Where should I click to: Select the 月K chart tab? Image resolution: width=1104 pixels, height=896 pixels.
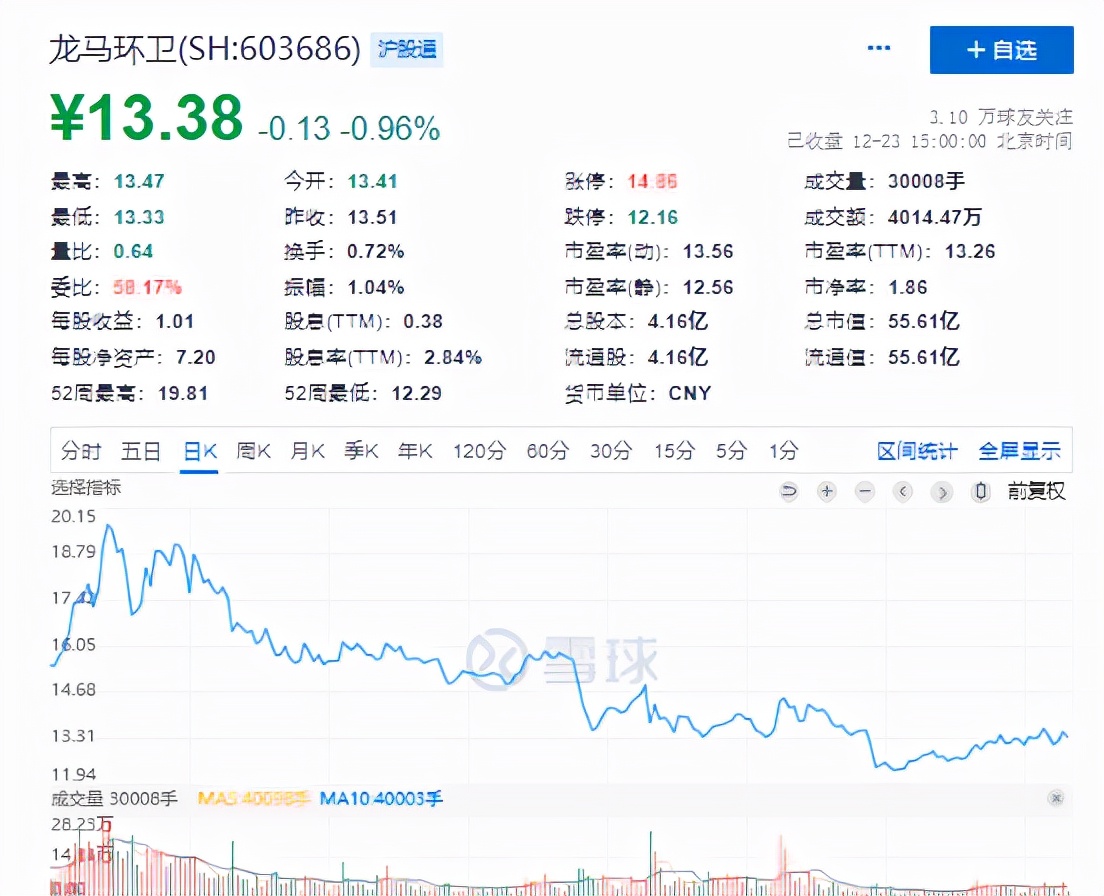pyautogui.click(x=308, y=450)
